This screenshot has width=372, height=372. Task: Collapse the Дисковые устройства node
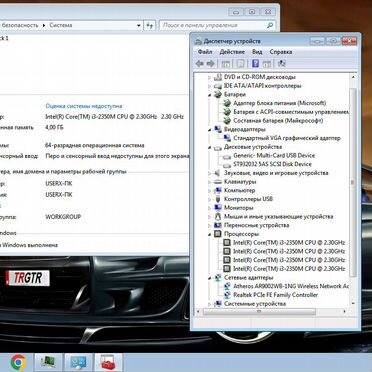coord(210,147)
